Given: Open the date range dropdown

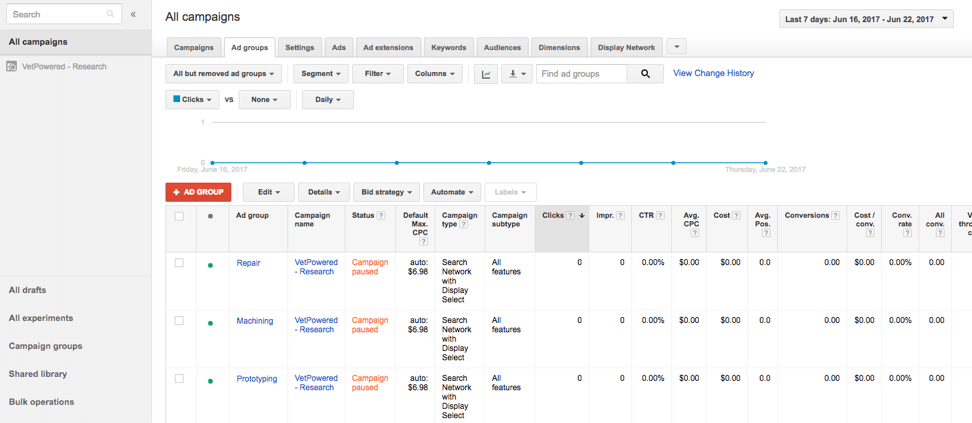Looking at the screenshot, I should pos(866,19).
